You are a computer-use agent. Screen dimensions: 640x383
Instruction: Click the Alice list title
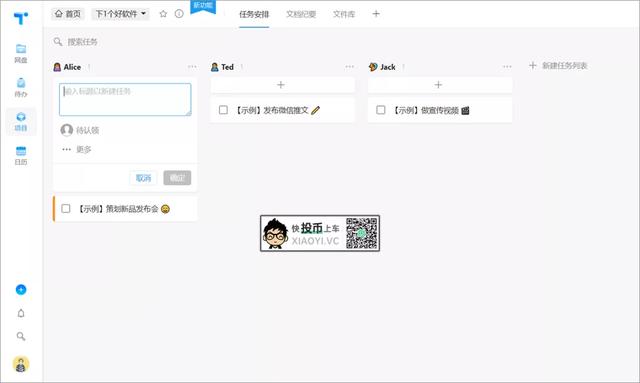click(72, 67)
